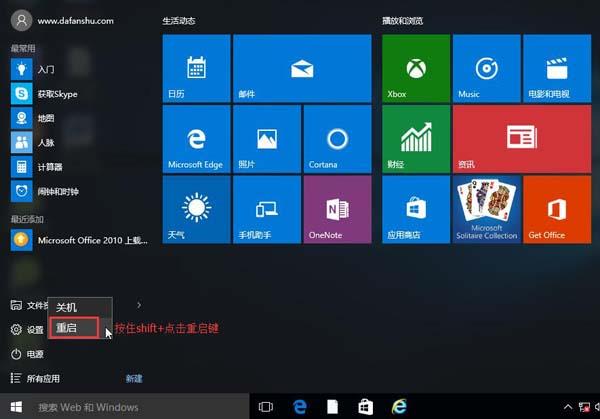Open Microsoft Solitaire Collection tile
This screenshot has height=419, width=600.
click(486, 209)
